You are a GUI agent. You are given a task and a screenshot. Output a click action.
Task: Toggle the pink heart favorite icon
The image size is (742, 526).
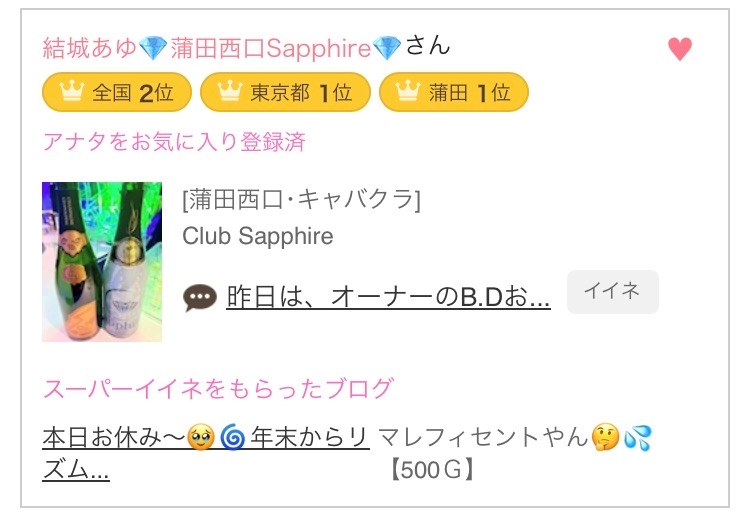coord(680,48)
